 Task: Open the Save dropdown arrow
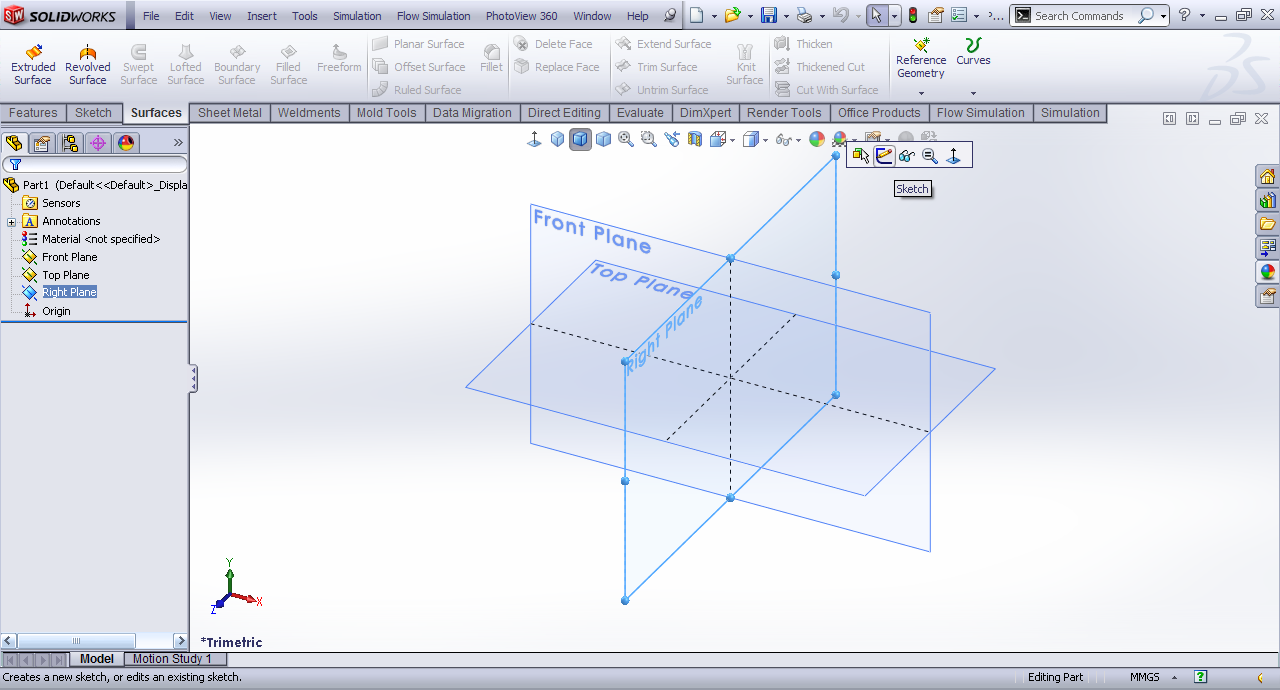[784, 16]
